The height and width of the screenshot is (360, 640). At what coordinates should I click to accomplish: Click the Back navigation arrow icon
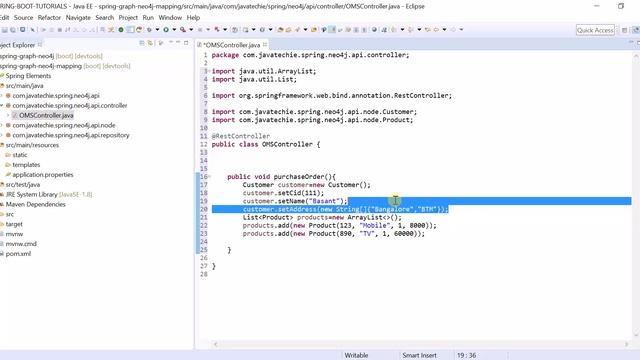436,29
